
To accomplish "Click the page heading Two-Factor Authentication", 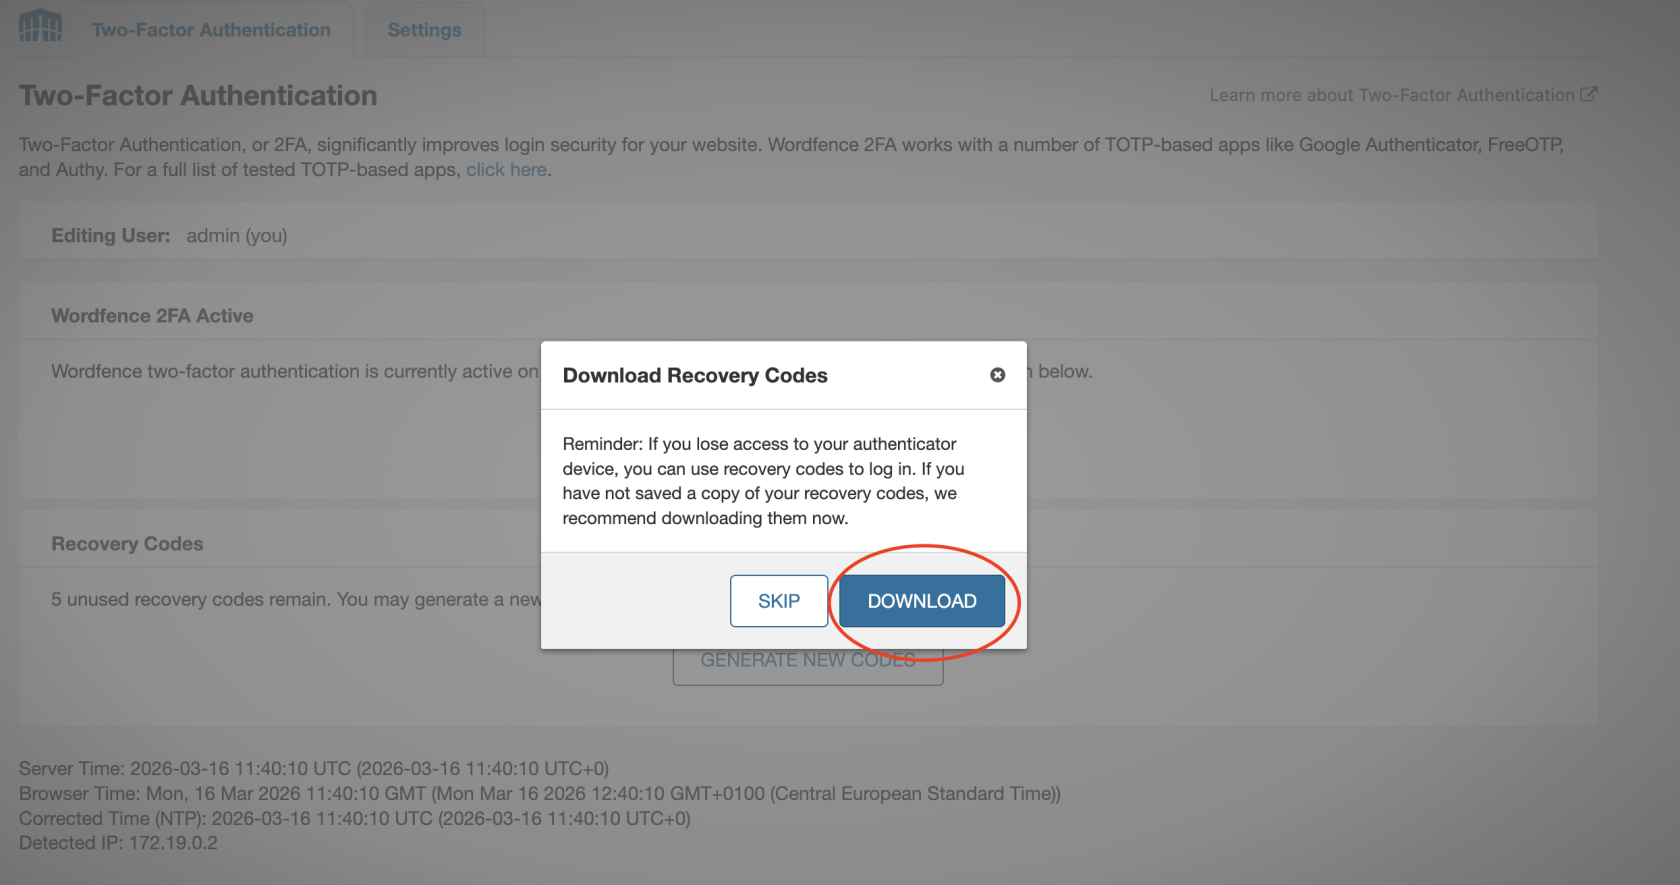I will pos(197,95).
